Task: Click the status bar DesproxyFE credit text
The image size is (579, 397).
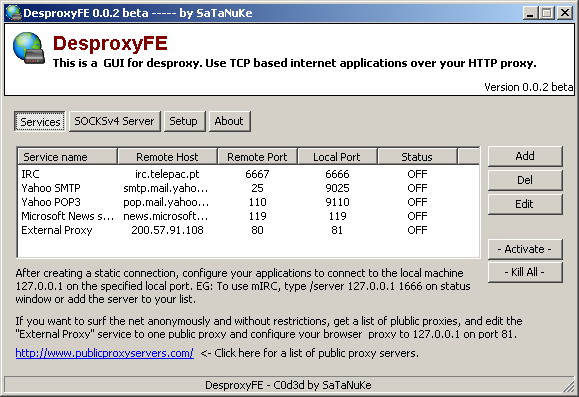Action: tap(288, 385)
